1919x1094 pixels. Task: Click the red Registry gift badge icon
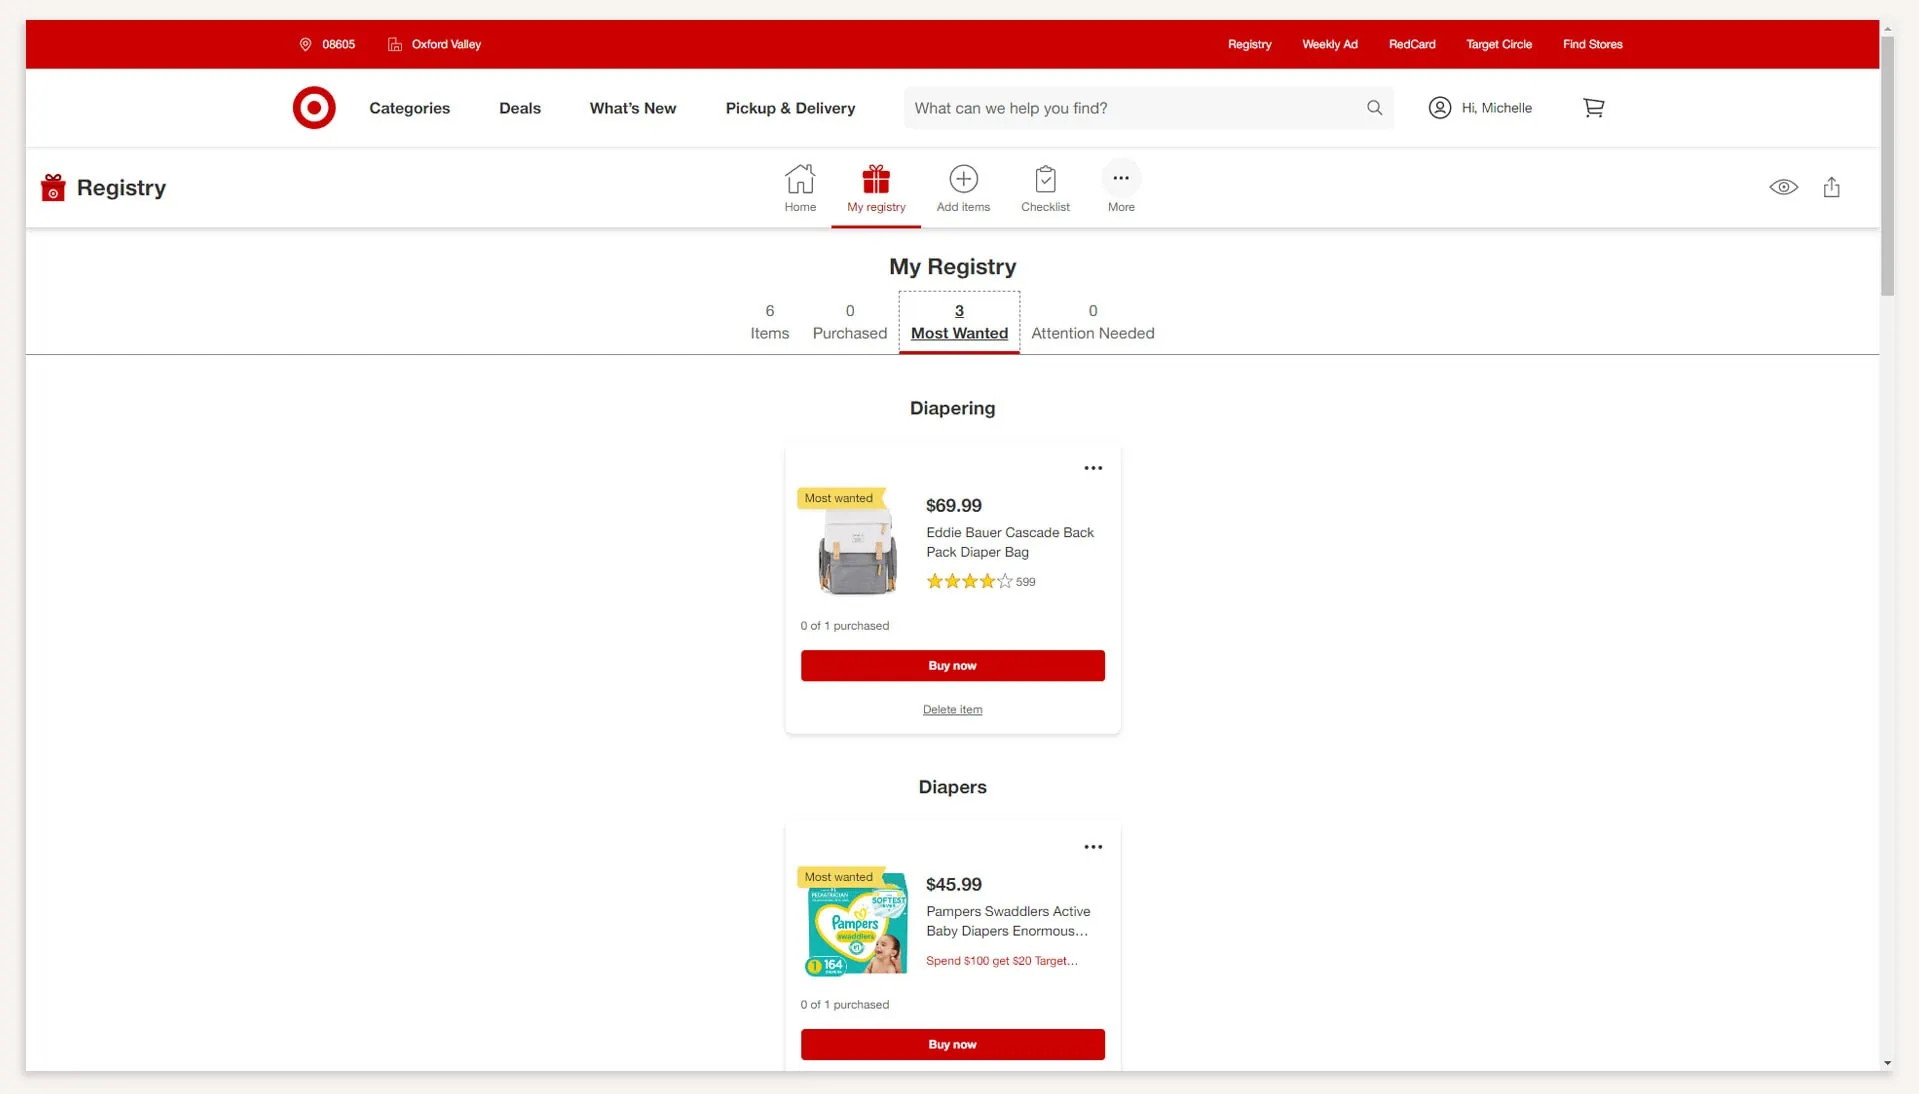[53, 187]
